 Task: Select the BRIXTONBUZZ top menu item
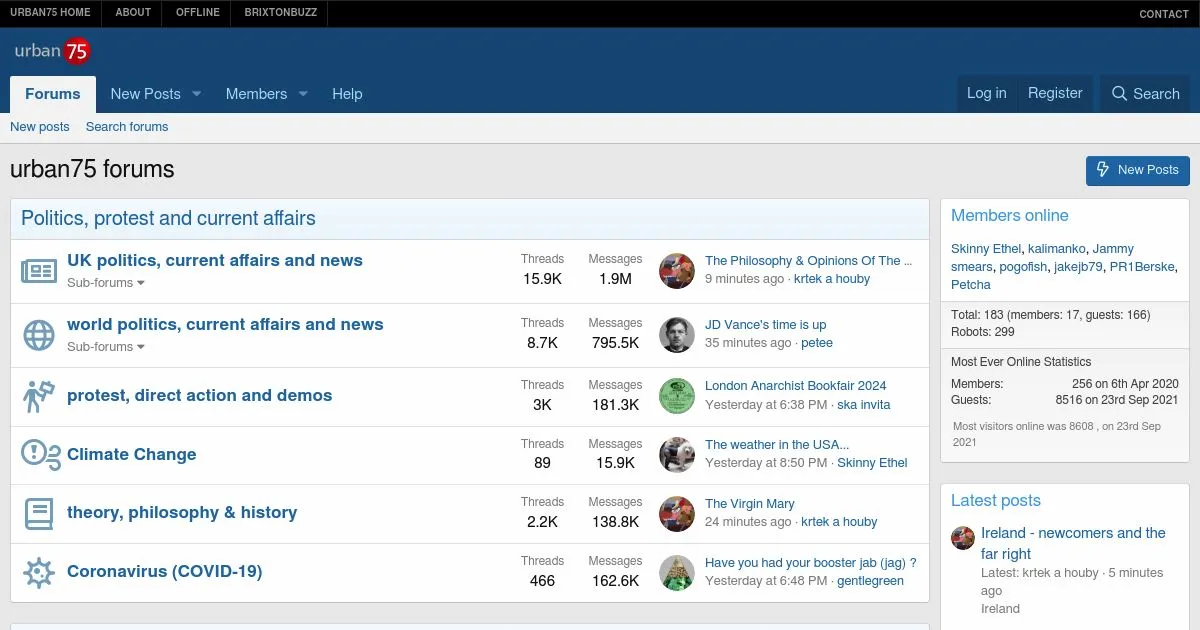pos(279,13)
